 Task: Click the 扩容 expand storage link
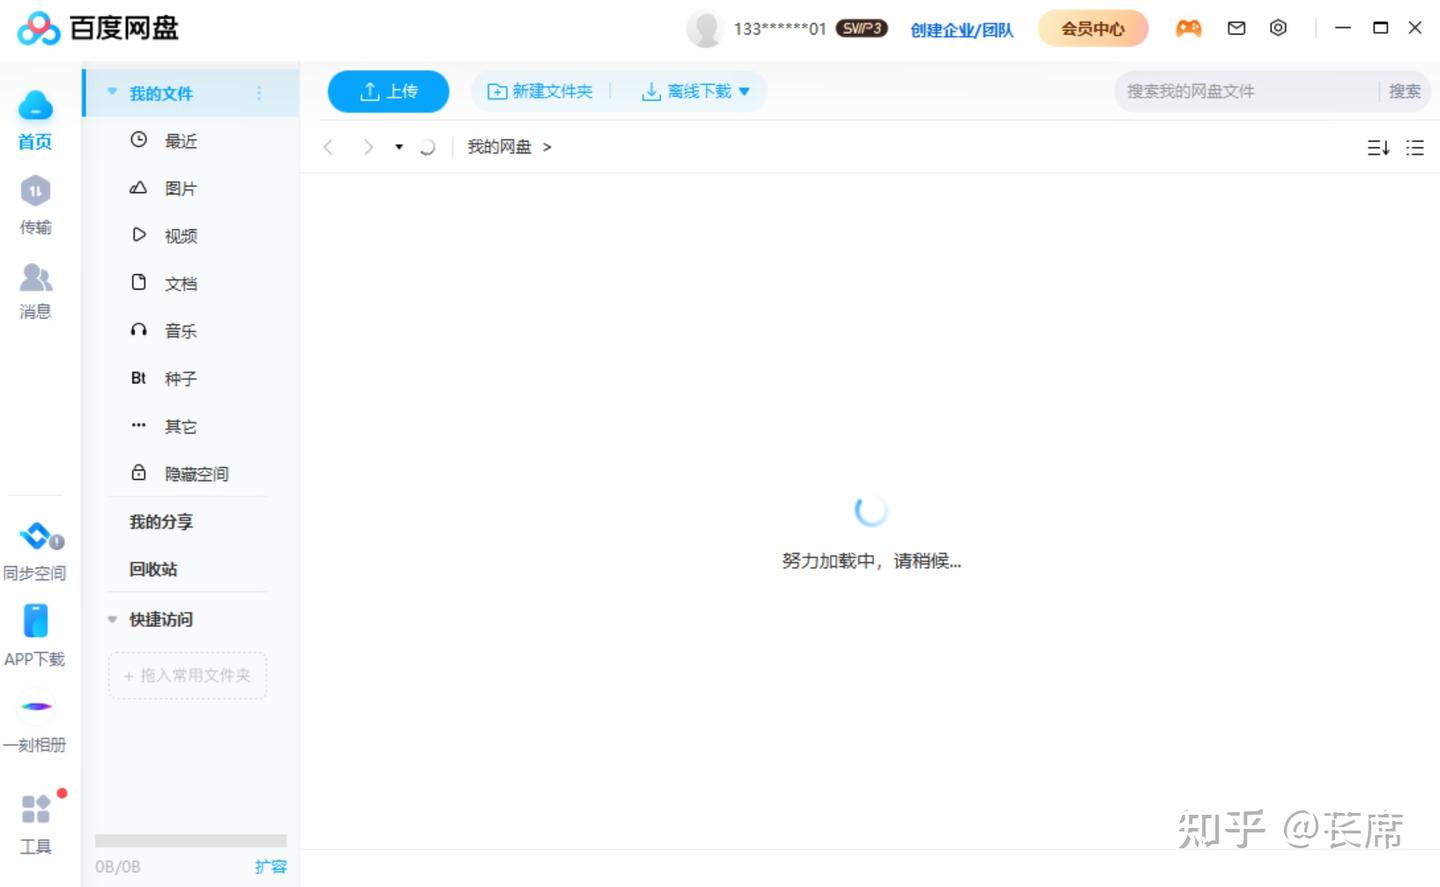(x=270, y=866)
